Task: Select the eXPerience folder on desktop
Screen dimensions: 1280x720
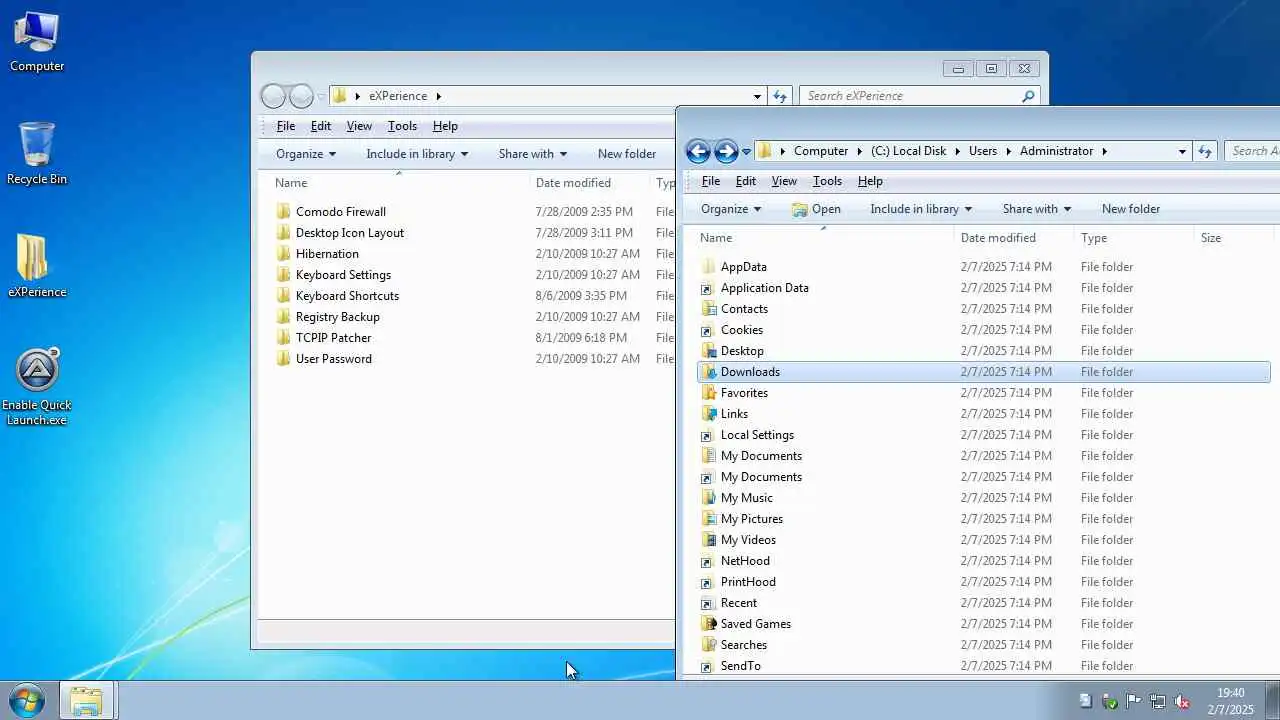Action: point(37,266)
